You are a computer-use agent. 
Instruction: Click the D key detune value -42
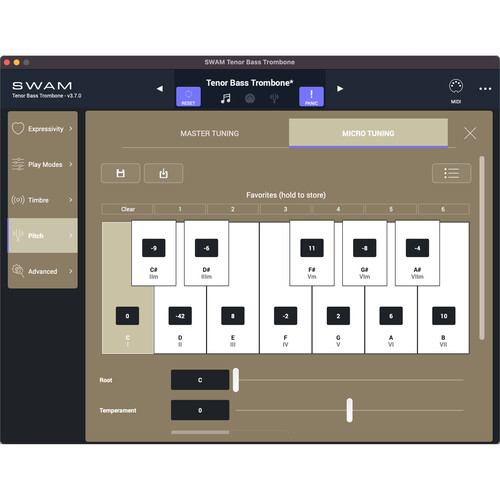pos(180,316)
